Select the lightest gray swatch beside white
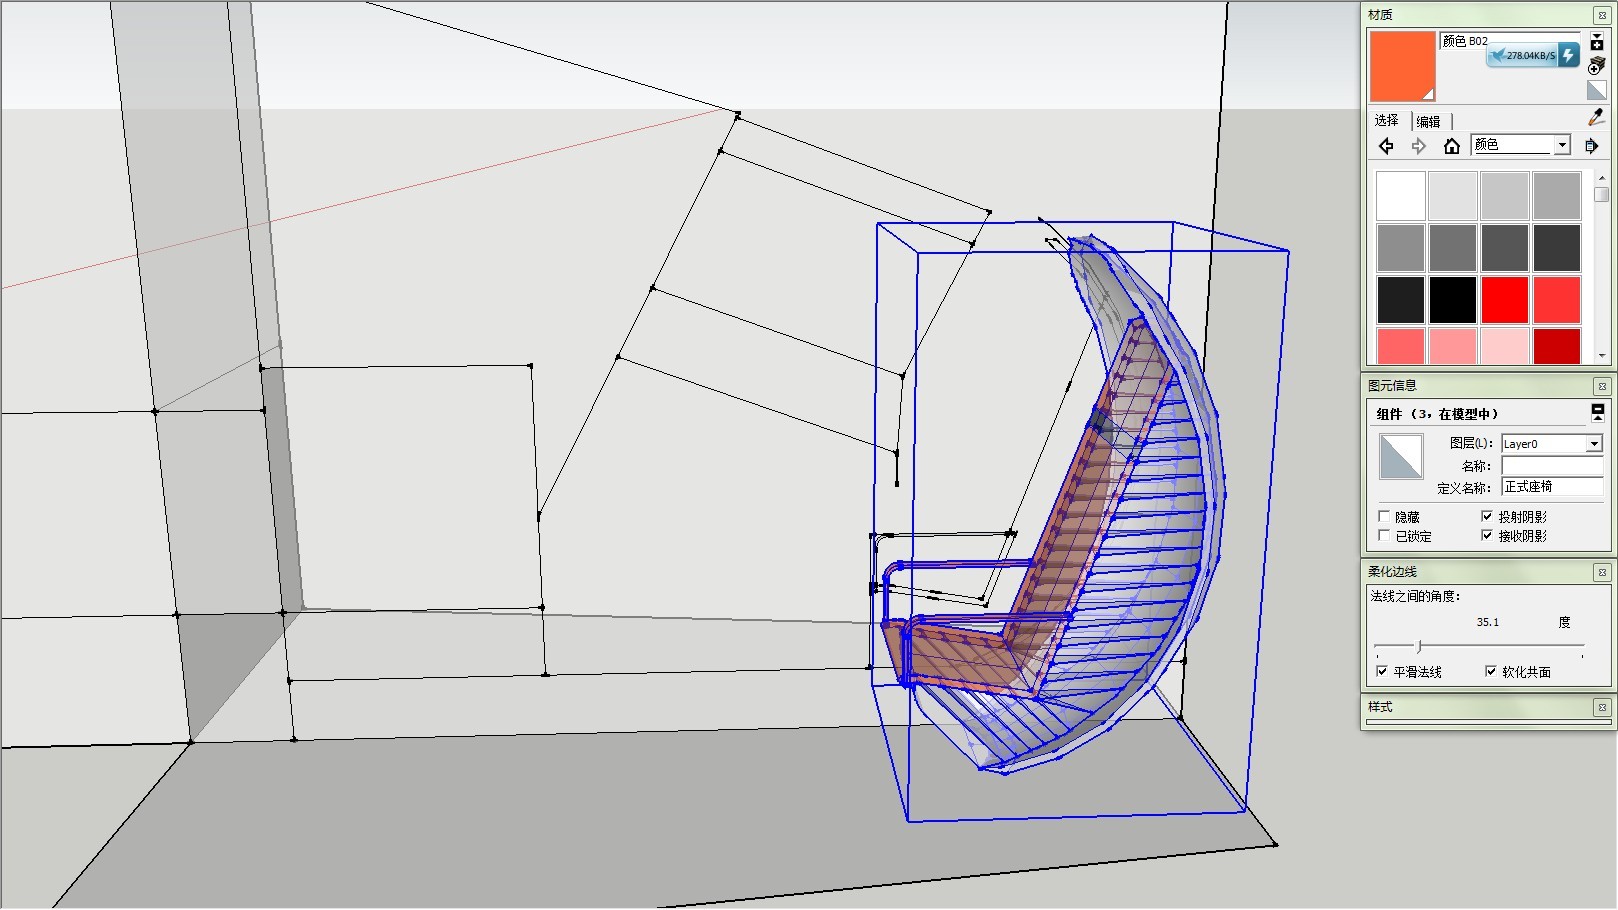The image size is (1618, 910). pos(1453,196)
